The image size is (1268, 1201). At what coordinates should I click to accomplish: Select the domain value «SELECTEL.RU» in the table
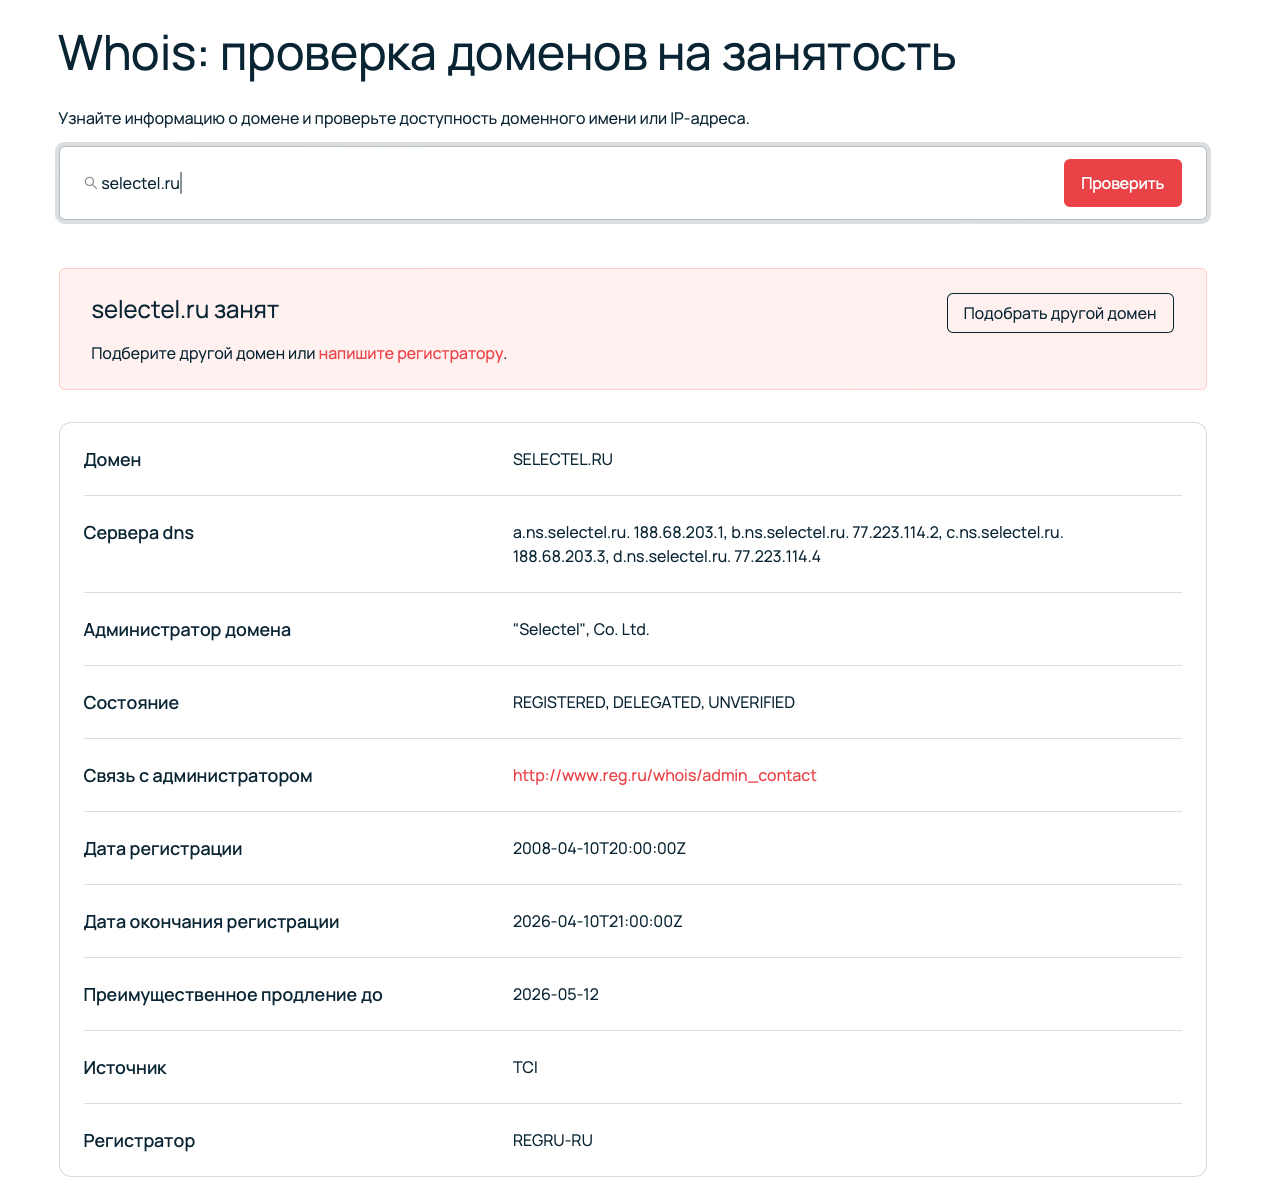[x=563, y=459]
